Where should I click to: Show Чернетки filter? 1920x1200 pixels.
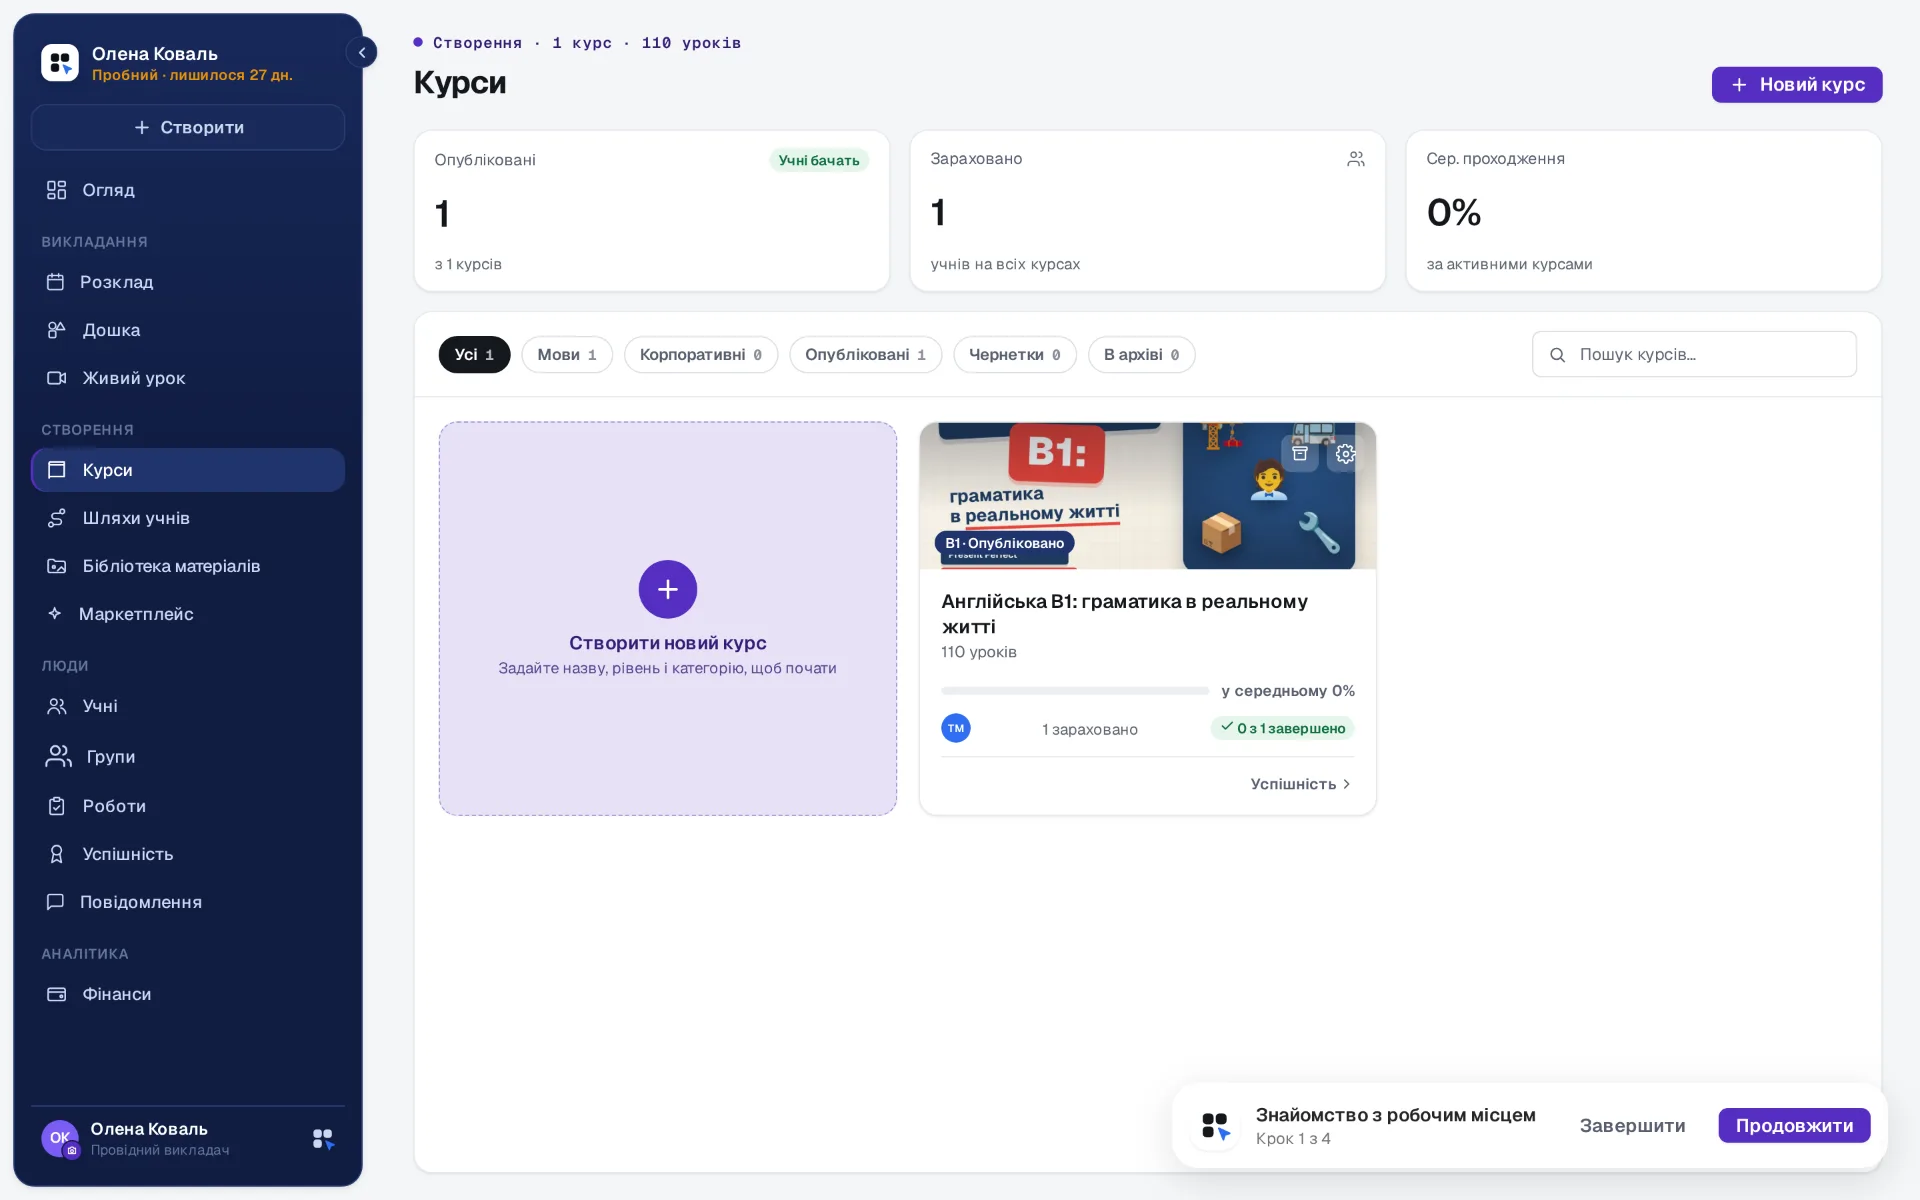click(1015, 355)
